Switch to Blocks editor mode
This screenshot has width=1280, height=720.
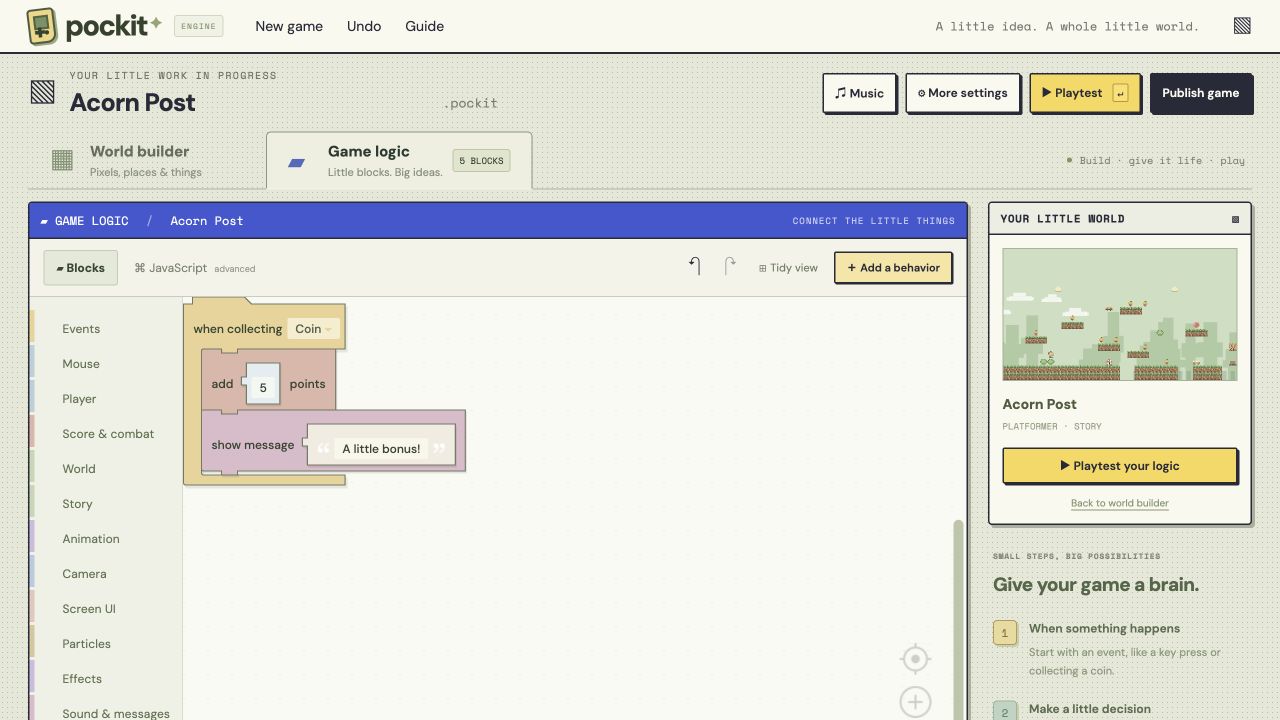pyautogui.click(x=80, y=268)
